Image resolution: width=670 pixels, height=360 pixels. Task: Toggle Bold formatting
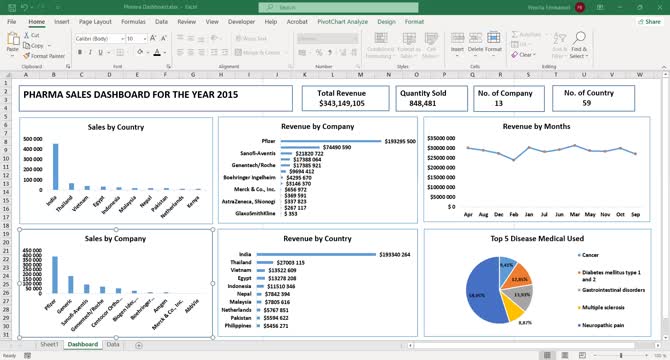(80, 52)
